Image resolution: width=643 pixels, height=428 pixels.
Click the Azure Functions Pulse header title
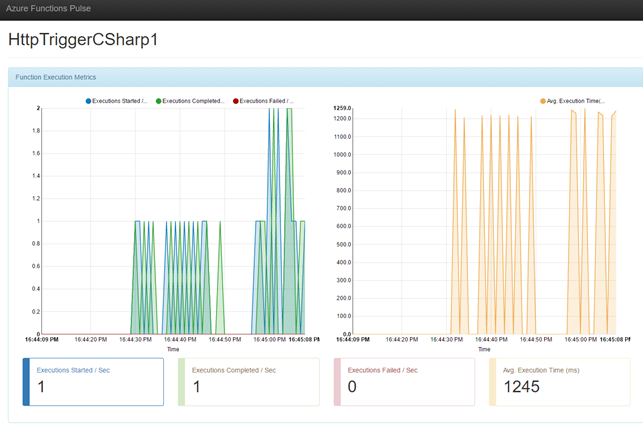[x=49, y=9]
